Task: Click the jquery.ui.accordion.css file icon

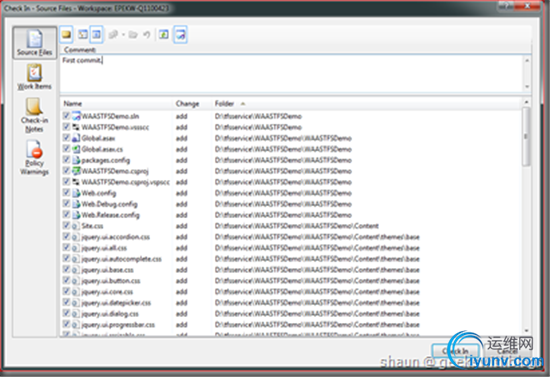Action: coord(75,237)
